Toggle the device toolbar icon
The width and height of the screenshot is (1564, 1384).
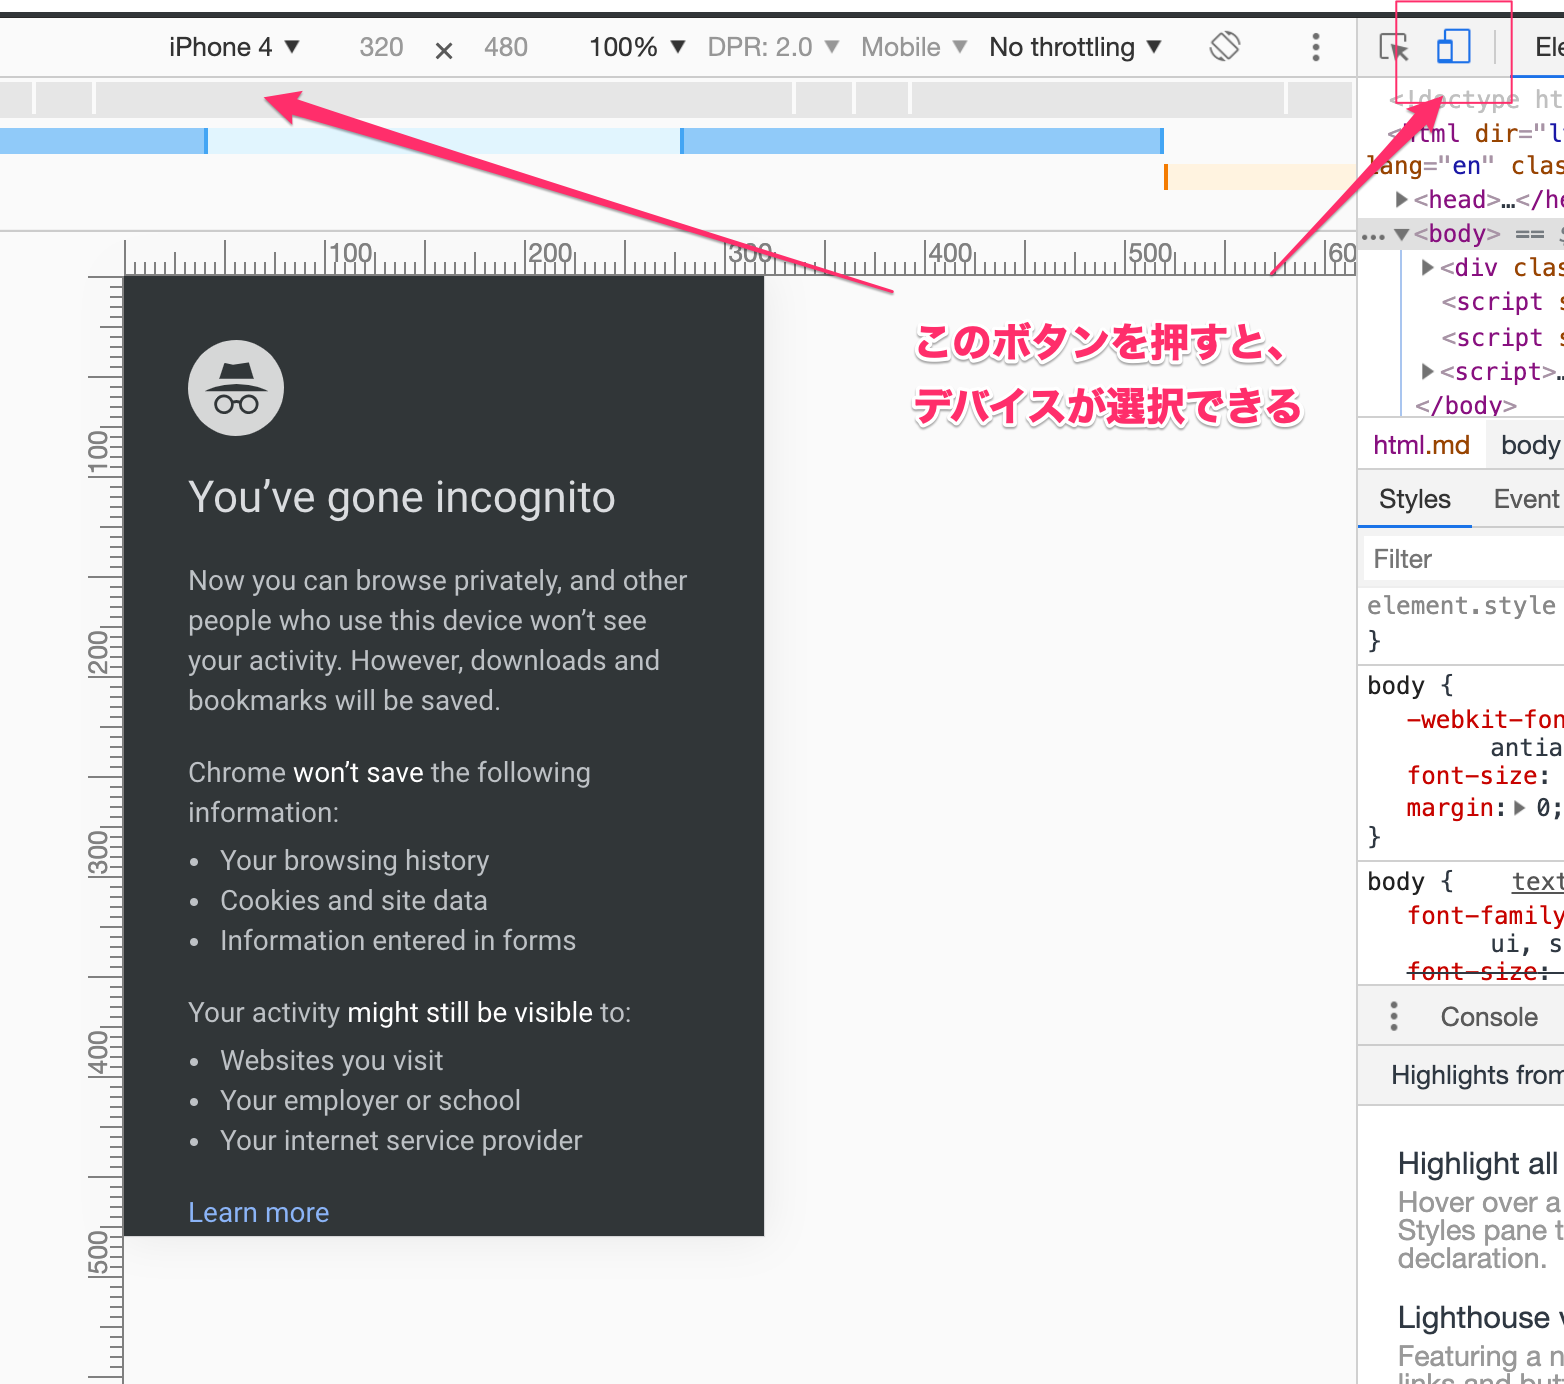1453,46
